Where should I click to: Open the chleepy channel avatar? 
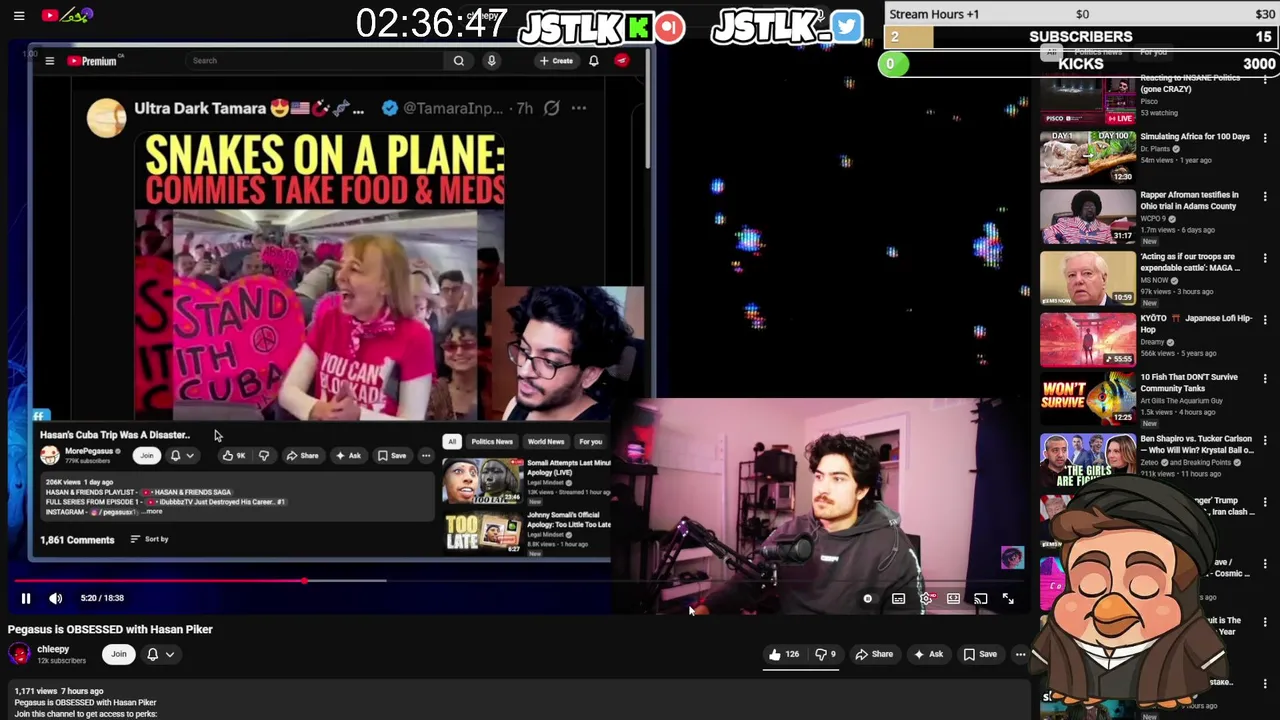[x=19, y=654]
